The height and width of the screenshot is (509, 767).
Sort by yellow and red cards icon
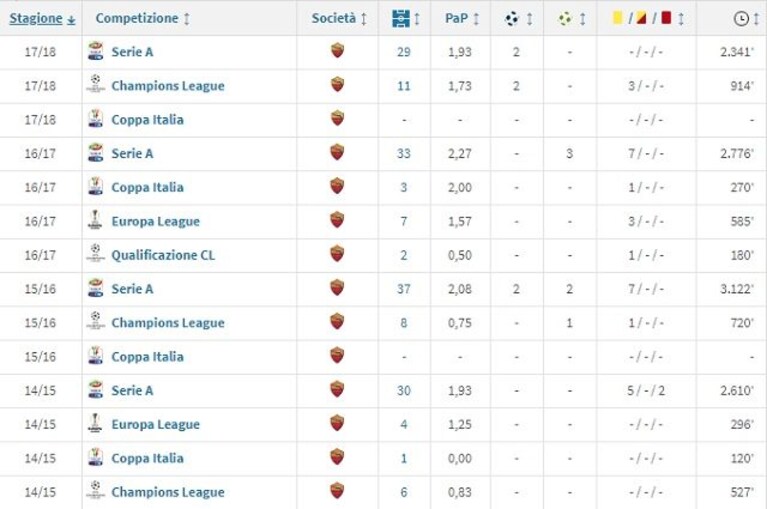click(641, 18)
